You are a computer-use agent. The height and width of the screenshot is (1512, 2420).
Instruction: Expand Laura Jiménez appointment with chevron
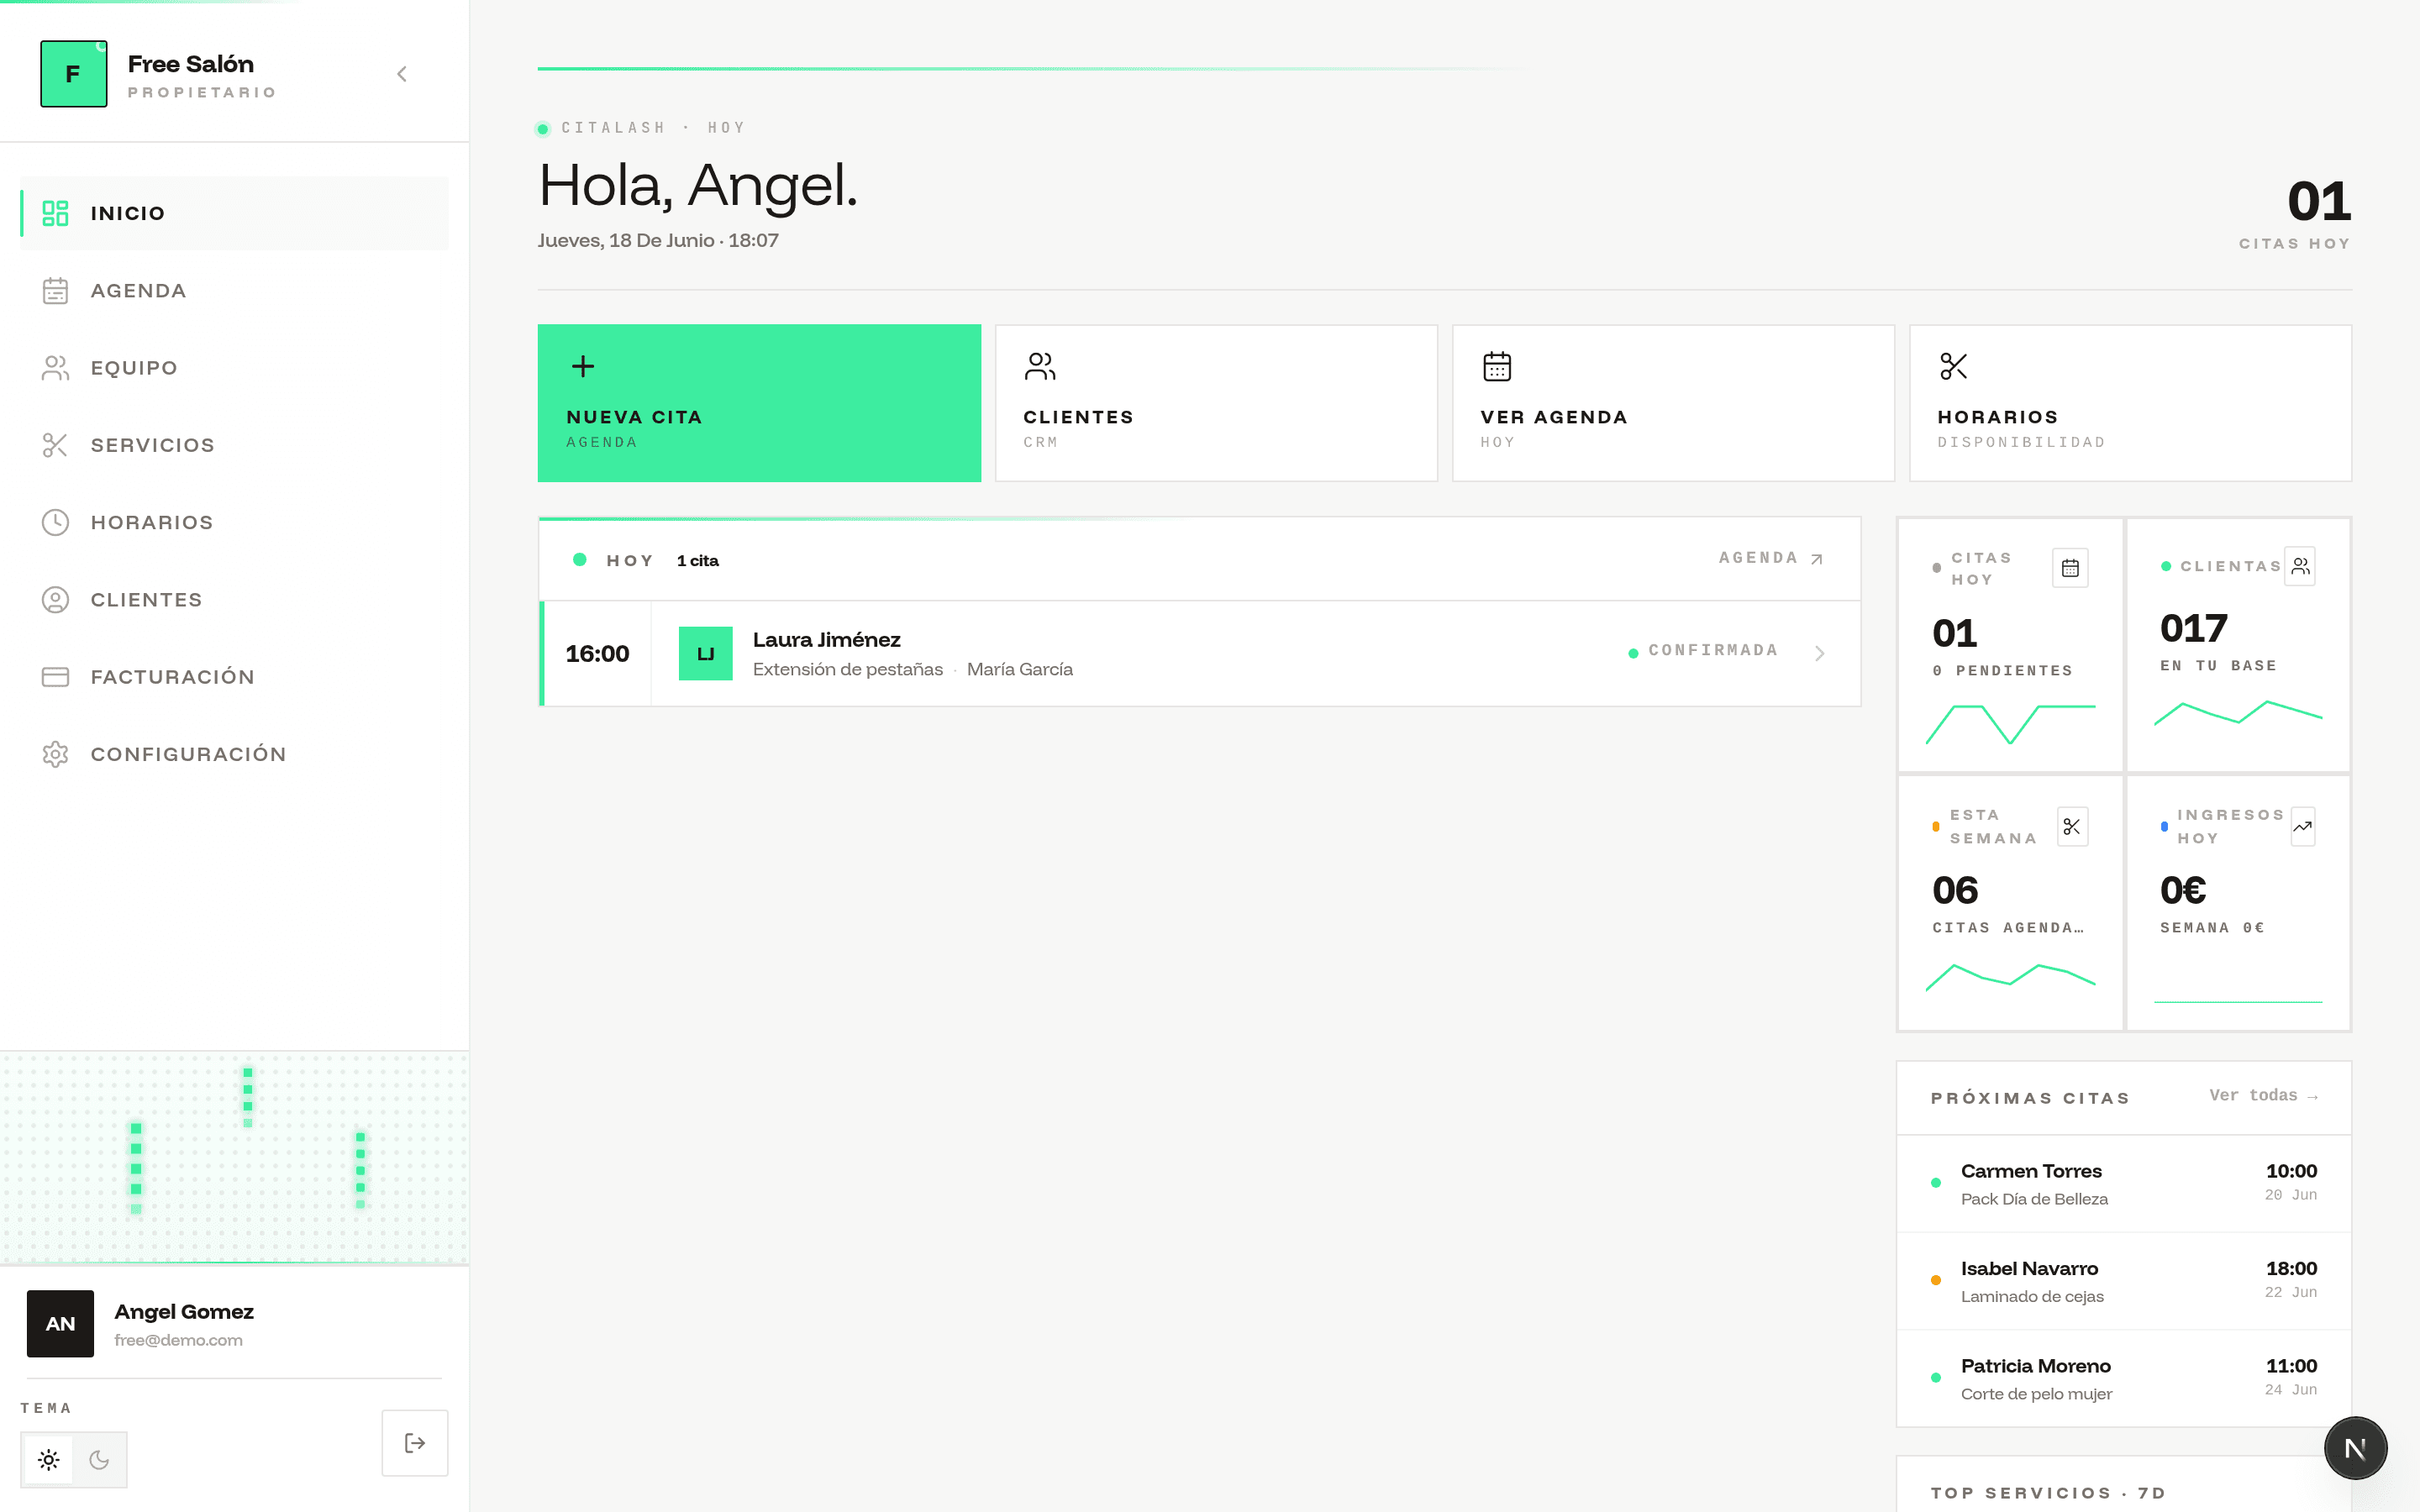1820,653
